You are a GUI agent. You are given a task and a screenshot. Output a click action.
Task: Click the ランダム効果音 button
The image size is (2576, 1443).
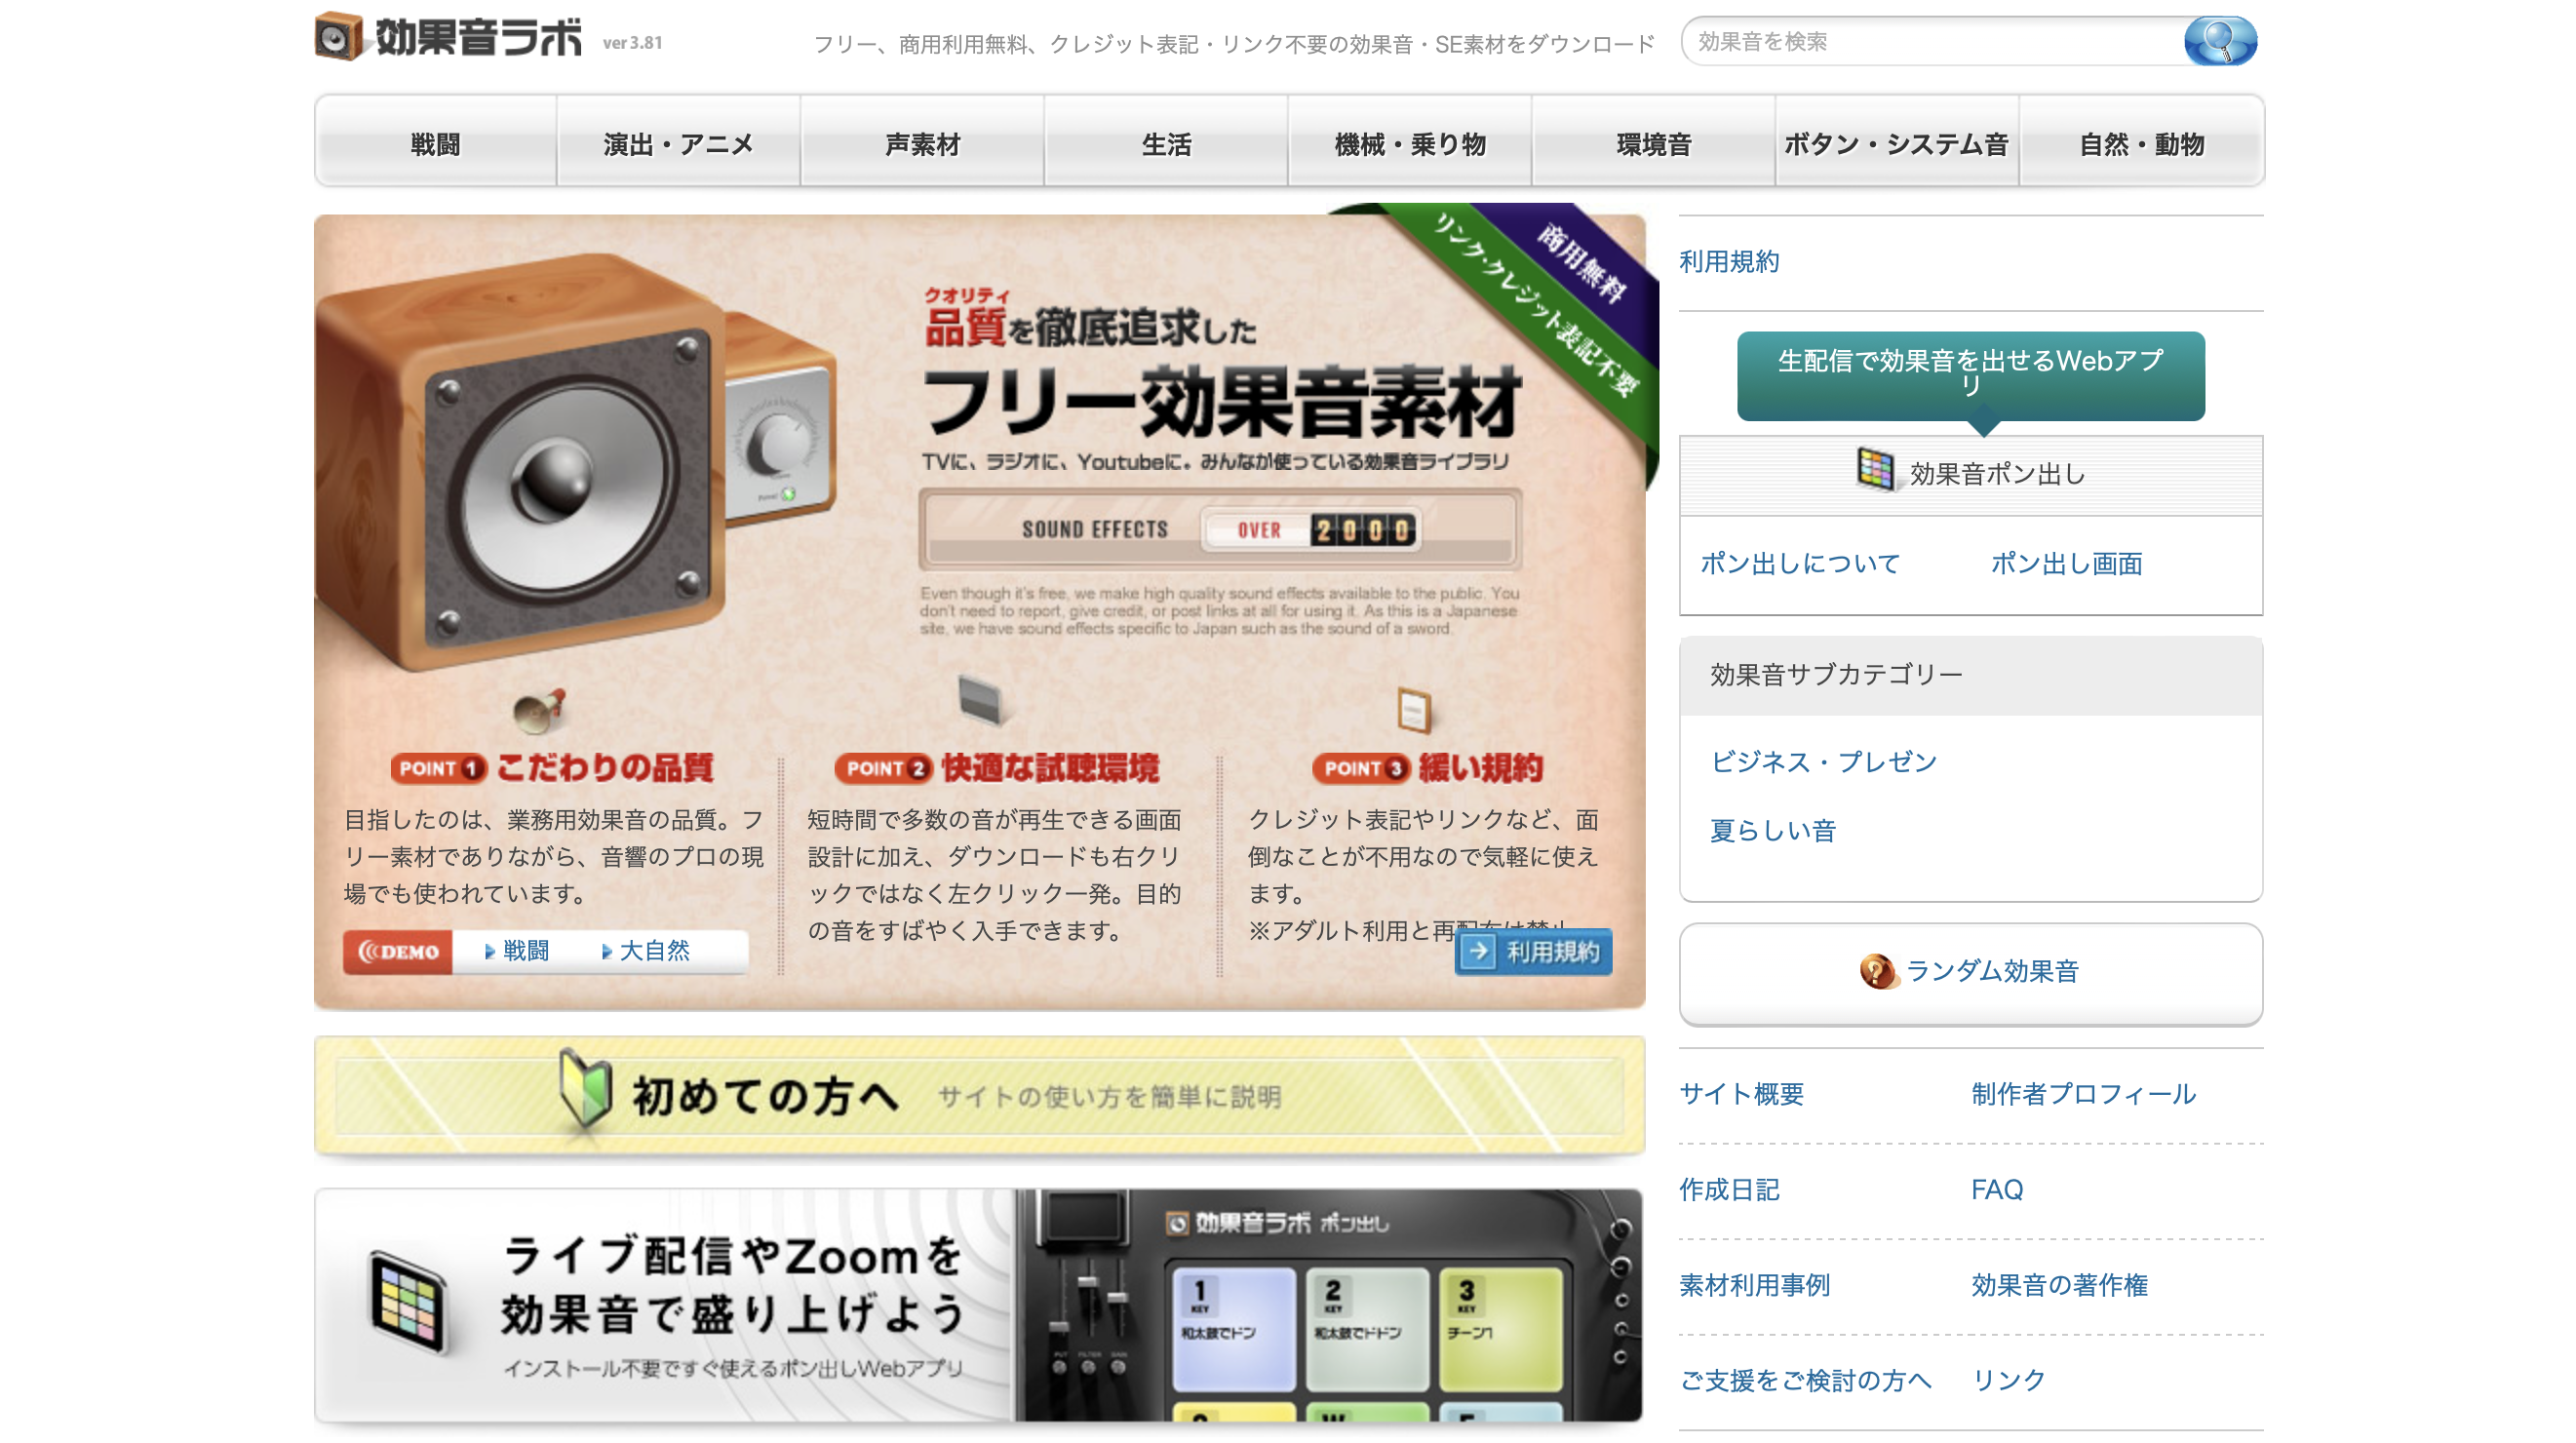[x=1970, y=972]
